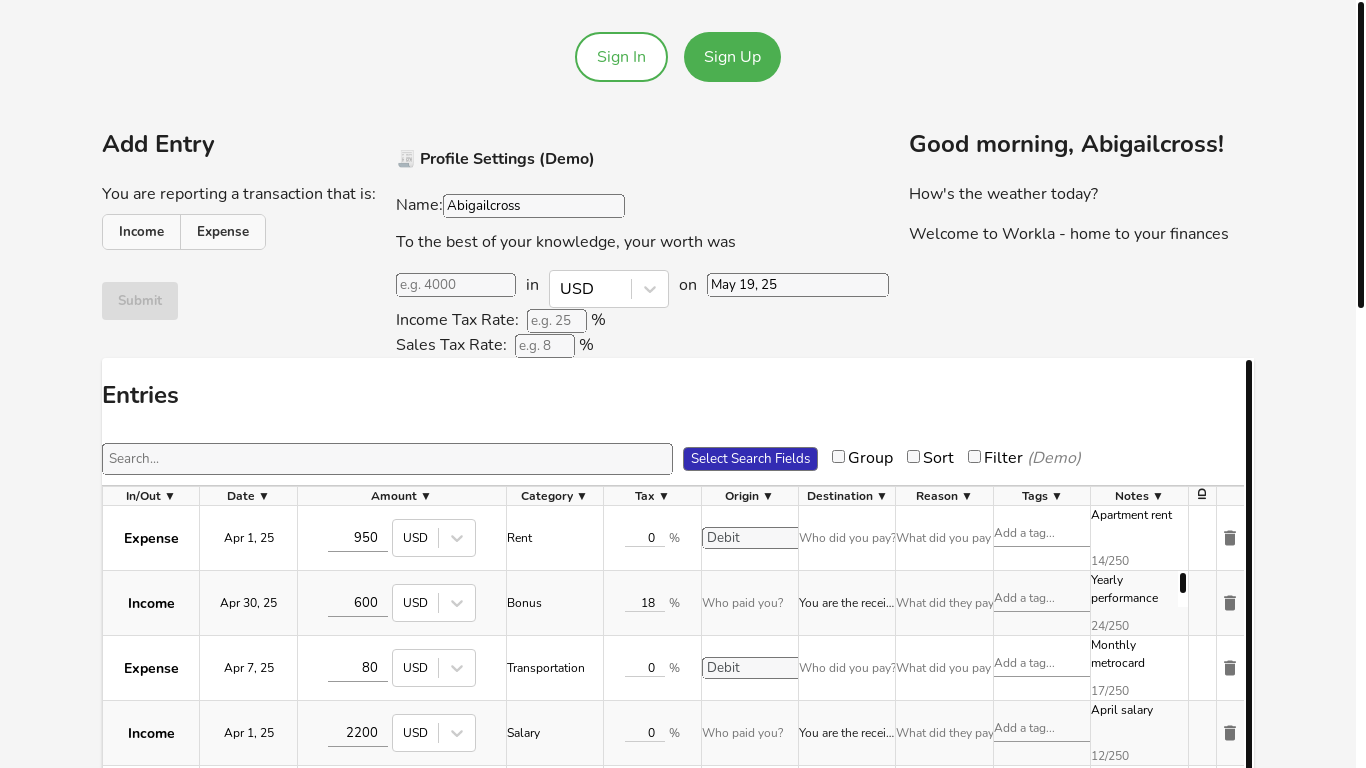Delete the Transportation expense entry
The image size is (1366, 768).
(1230, 668)
